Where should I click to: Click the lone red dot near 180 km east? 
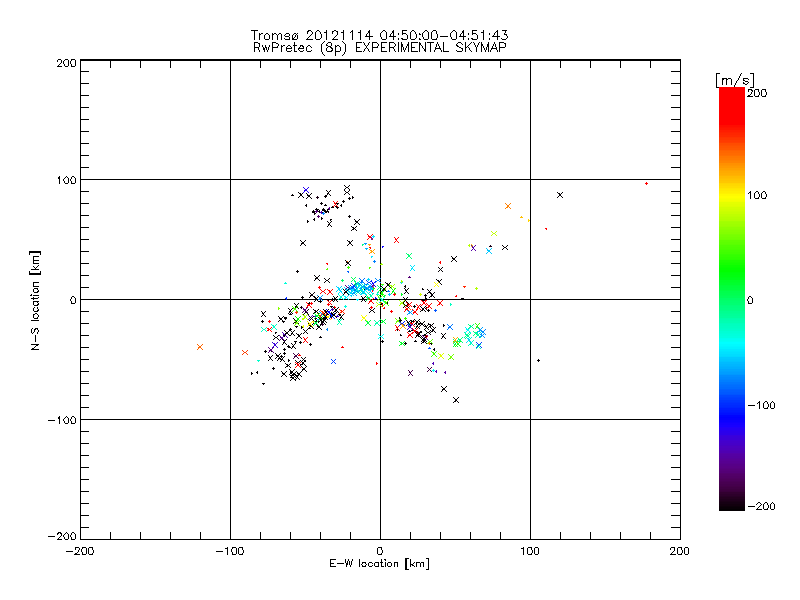[646, 183]
